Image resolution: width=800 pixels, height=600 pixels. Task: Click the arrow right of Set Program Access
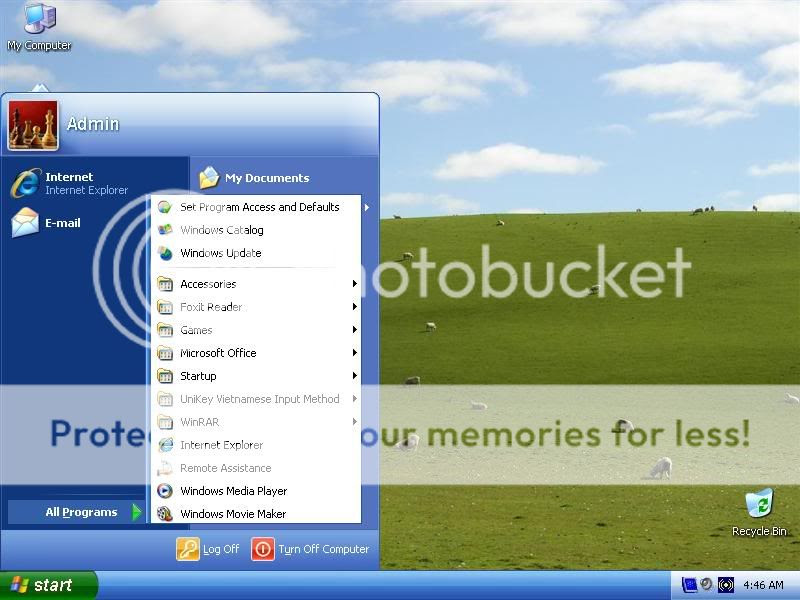click(367, 207)
